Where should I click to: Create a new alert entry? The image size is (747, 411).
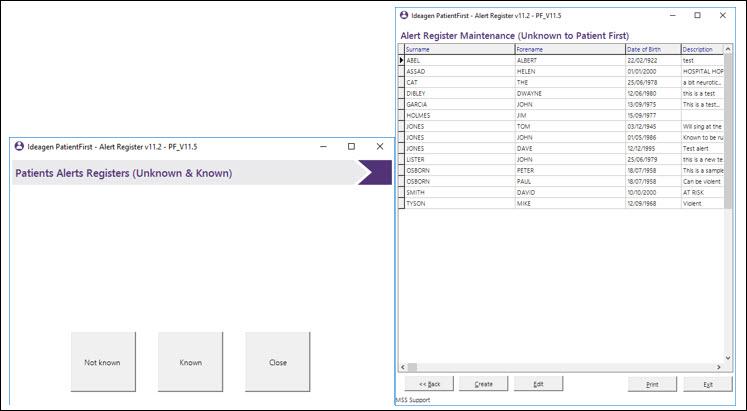pos(484,384)
